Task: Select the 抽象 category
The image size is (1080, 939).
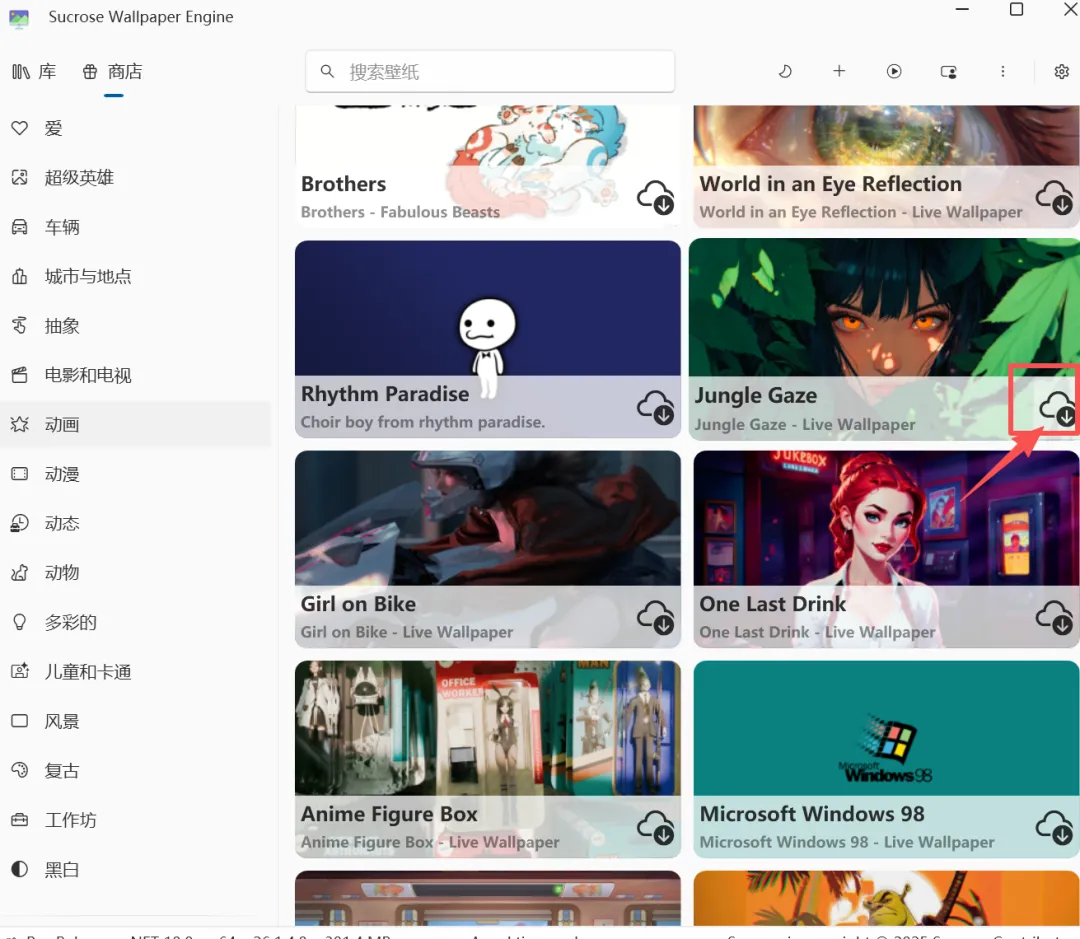Action: coord(136,326)
